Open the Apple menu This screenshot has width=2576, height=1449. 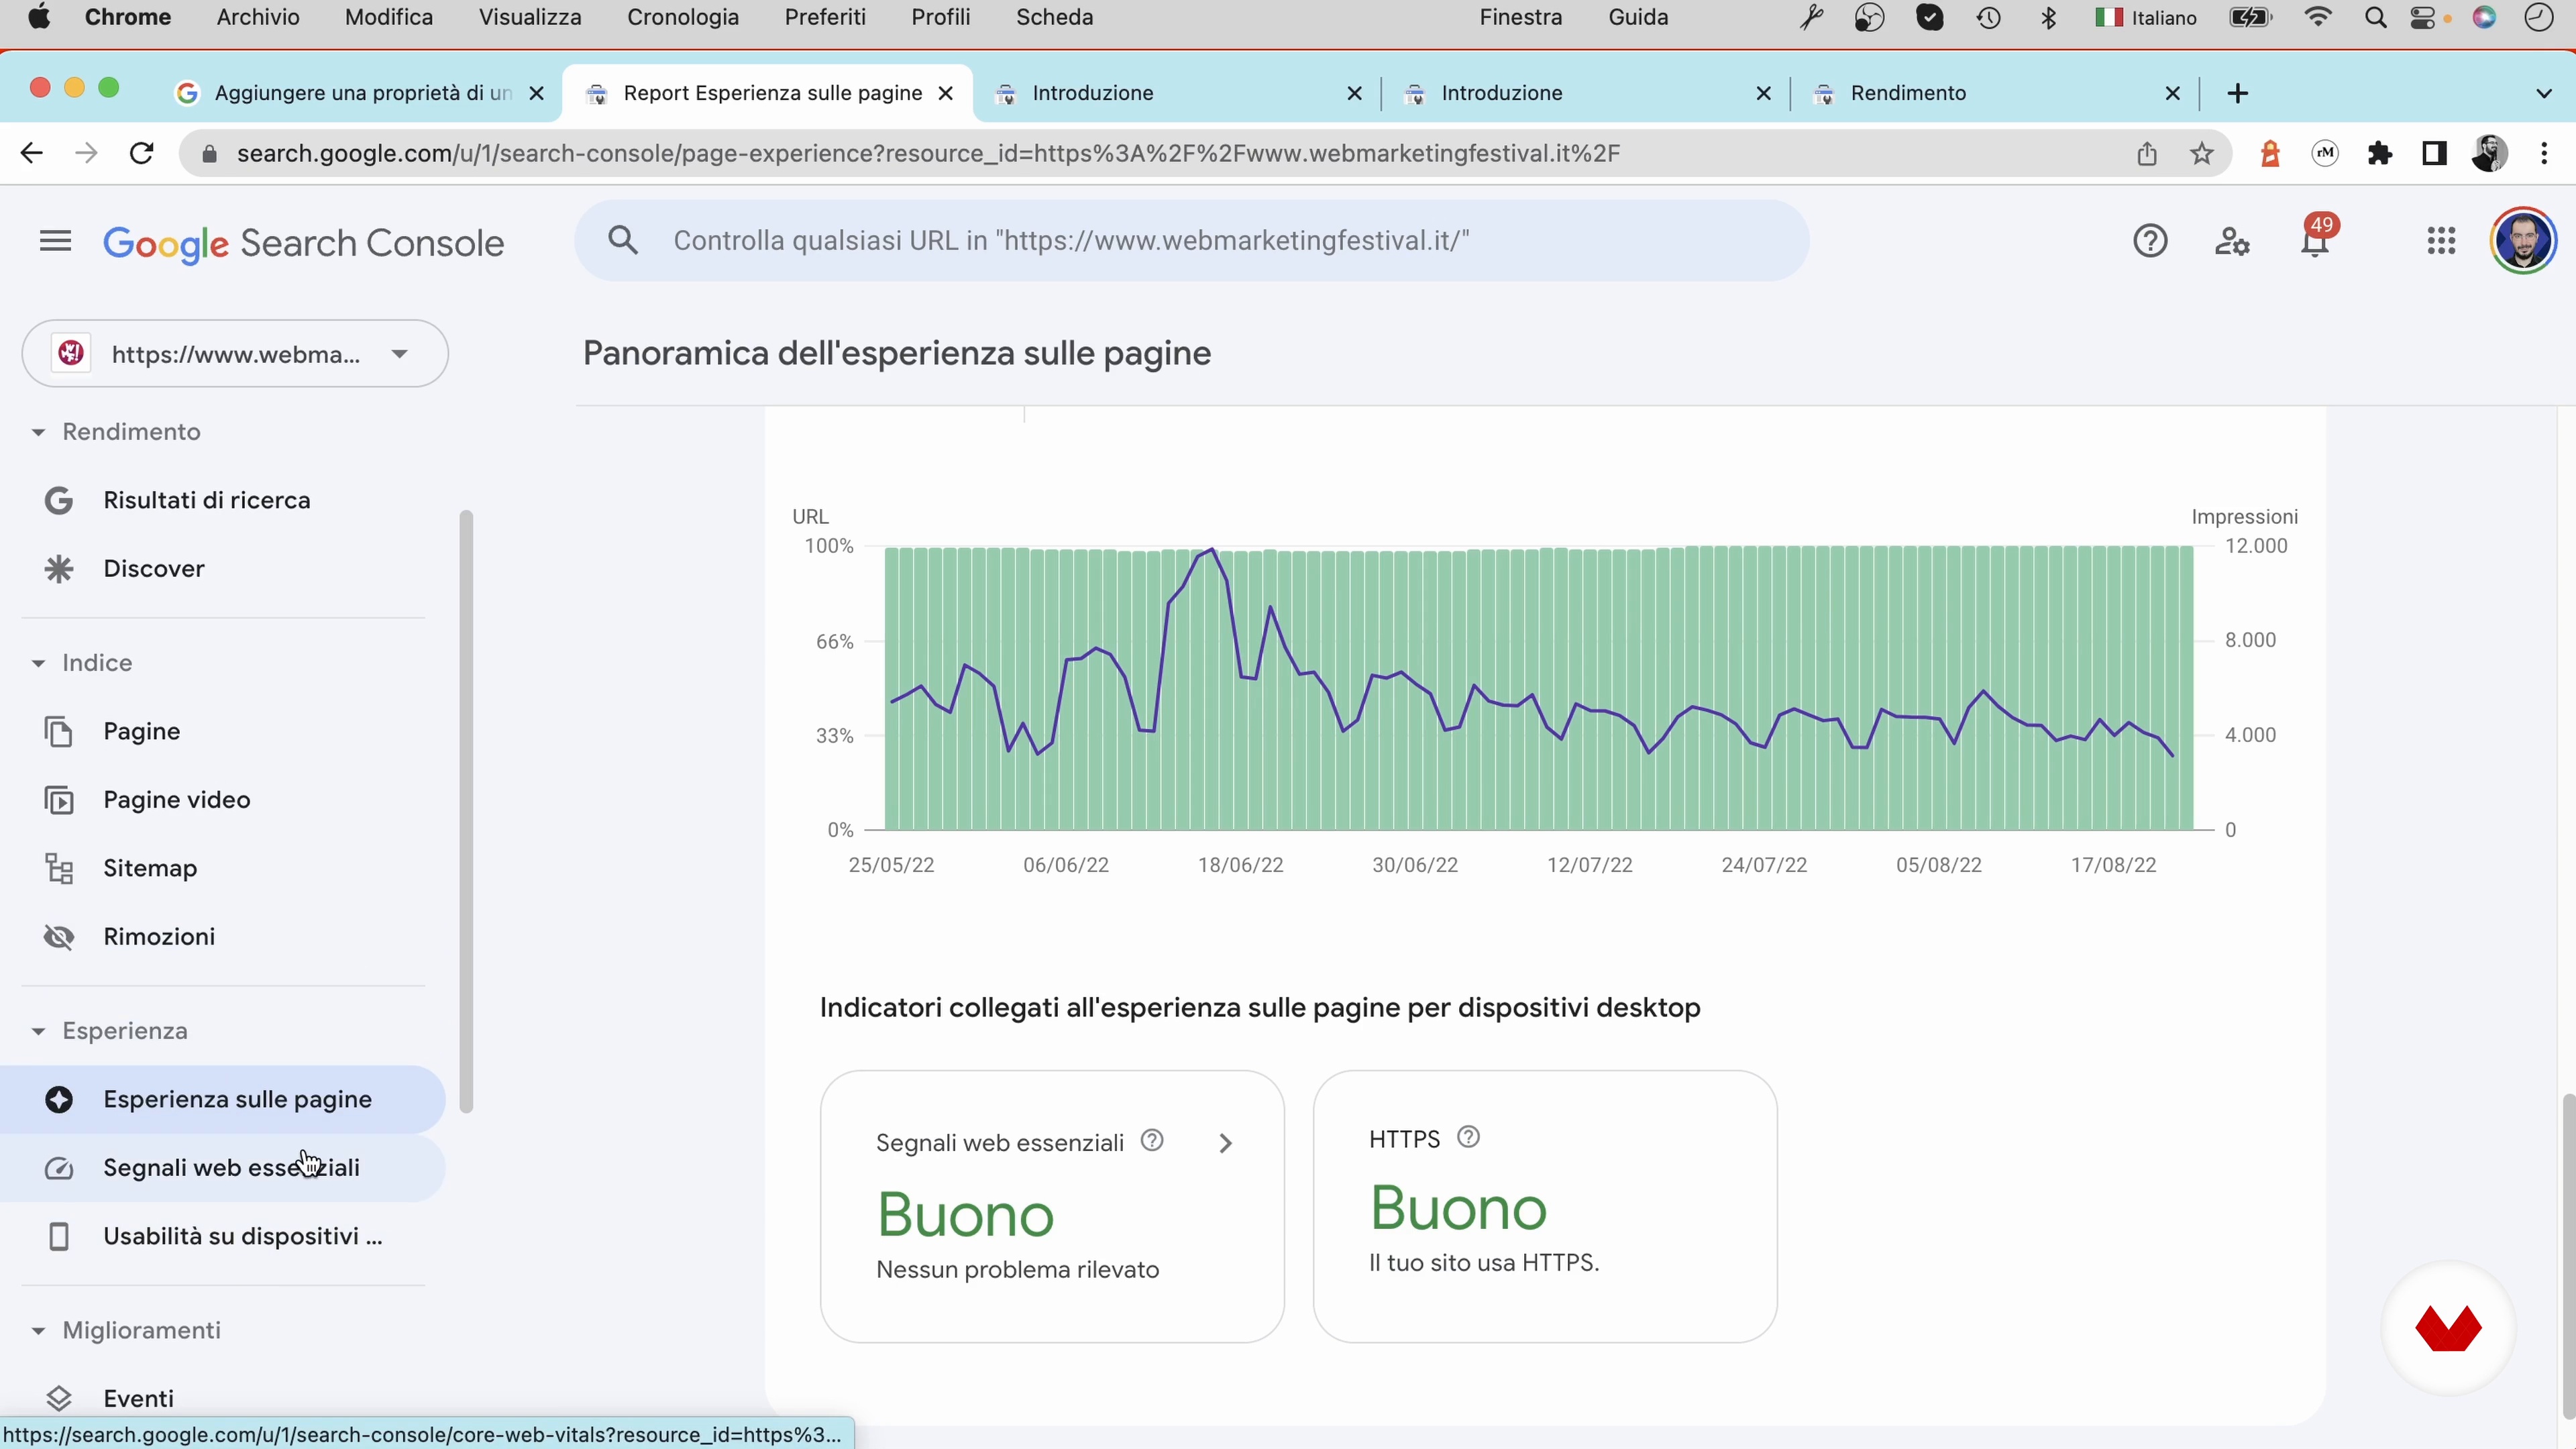pos(38,17)
